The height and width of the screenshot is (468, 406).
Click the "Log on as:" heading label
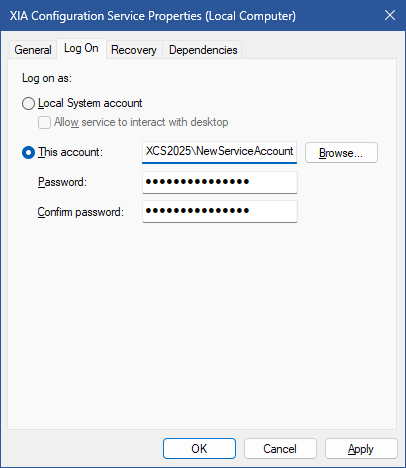click(47, 78)
